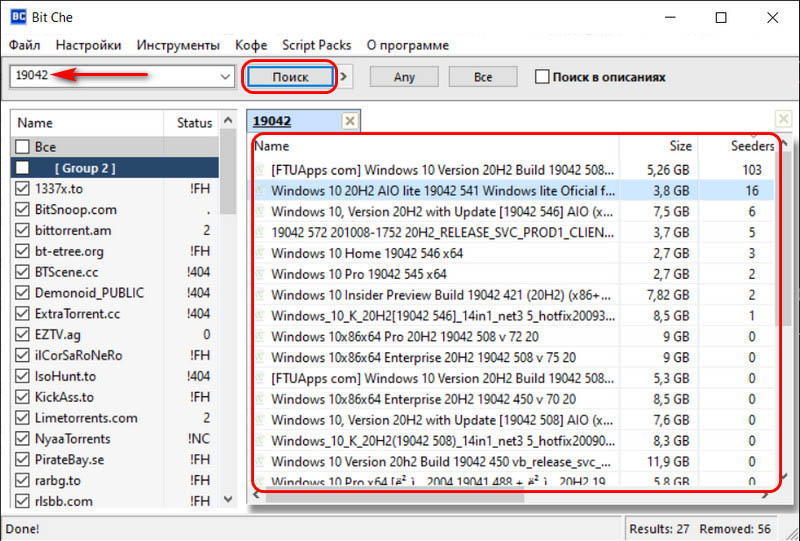
Task: Click the Results: 27 status bar entry
Action: coord(659,529)
